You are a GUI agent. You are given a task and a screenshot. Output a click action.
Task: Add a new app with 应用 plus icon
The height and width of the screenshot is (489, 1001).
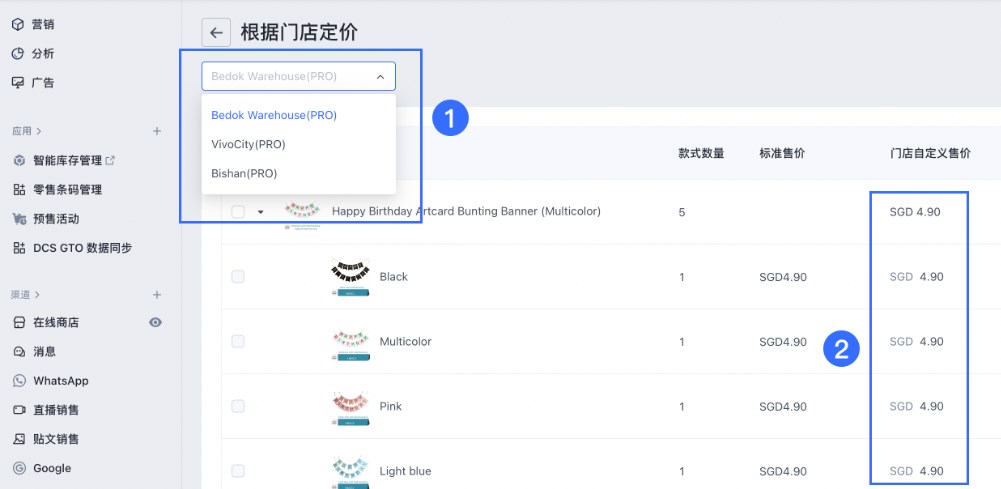point(157,131)
